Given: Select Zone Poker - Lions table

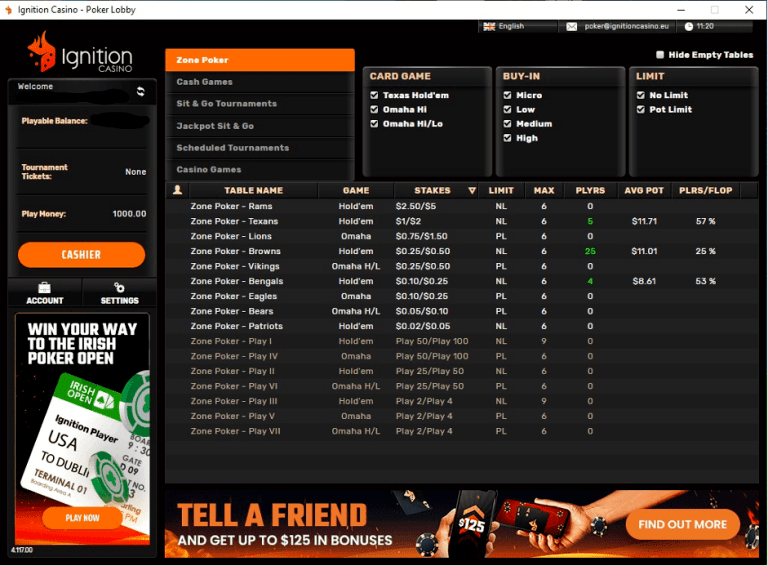Looking at the screenshot, I should pyautogui.click(x=461, y=236).
